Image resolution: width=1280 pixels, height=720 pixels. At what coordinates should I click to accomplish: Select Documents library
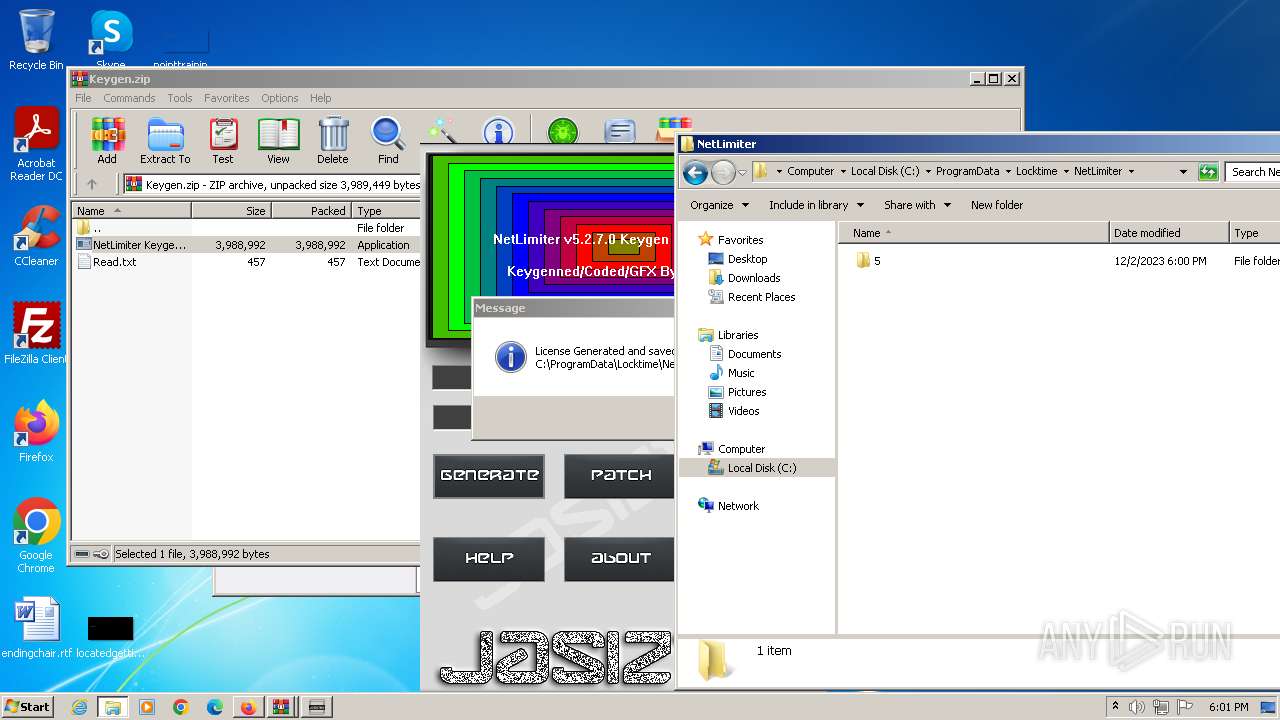tap(746, 354)
